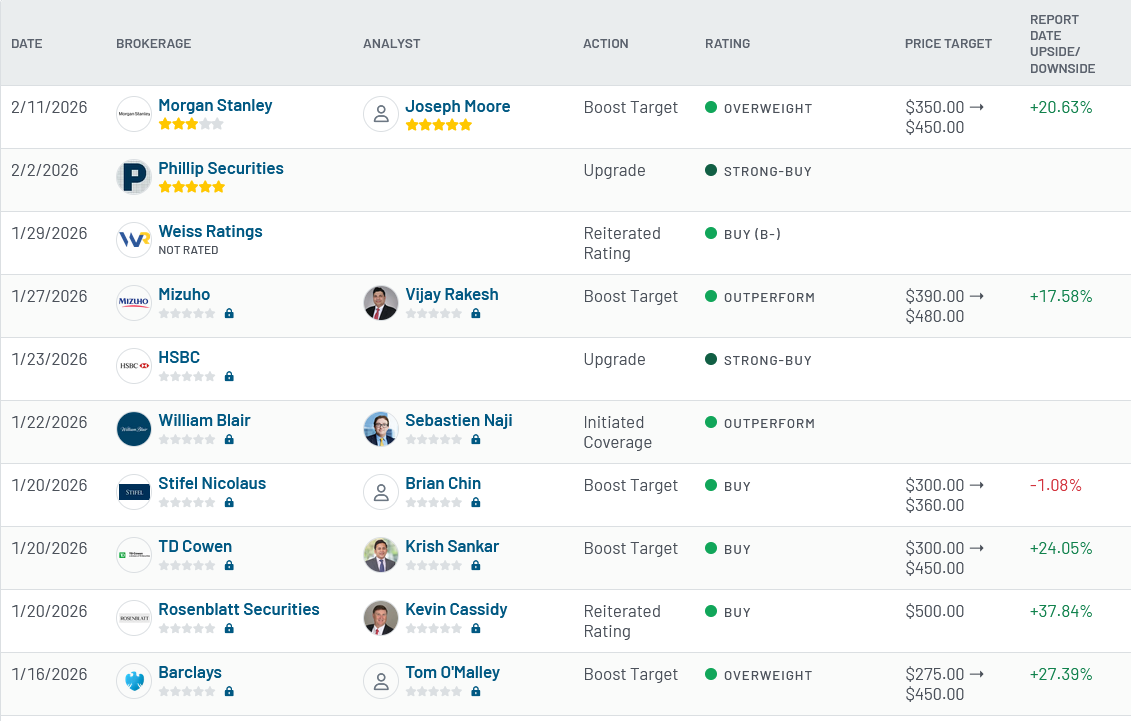The width and height of the screenshot is (1131, 721).
Task: Click the NOT RATED label
Action: click(188, 250)
